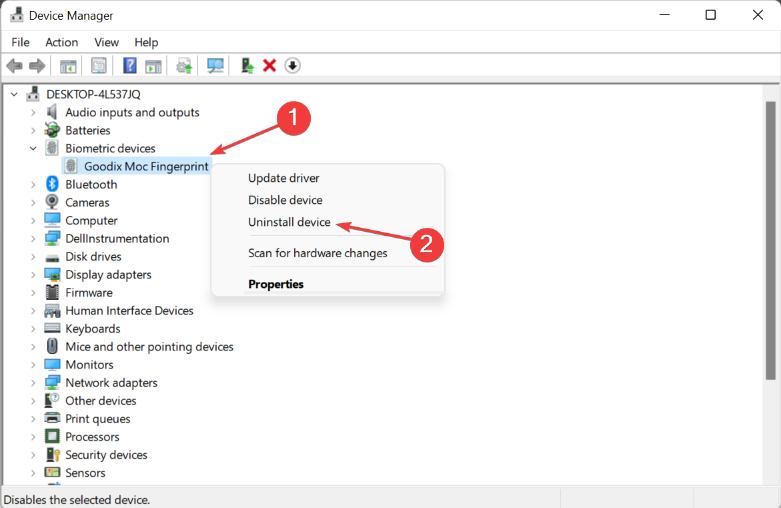
Task: Click the Cameras webcam icon
Action: tap(52, 202)
